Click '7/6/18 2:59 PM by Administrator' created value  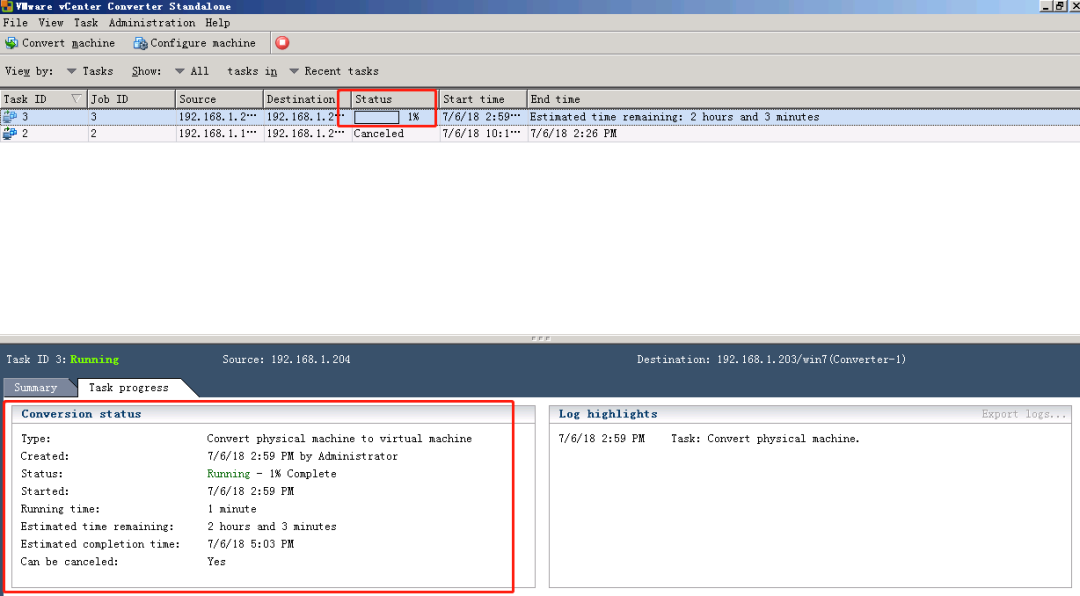(302, 456)
